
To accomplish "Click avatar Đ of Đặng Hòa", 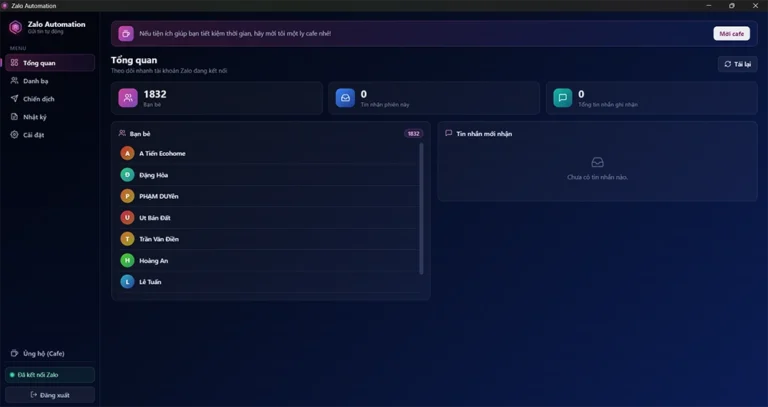I will click(127, 175).
